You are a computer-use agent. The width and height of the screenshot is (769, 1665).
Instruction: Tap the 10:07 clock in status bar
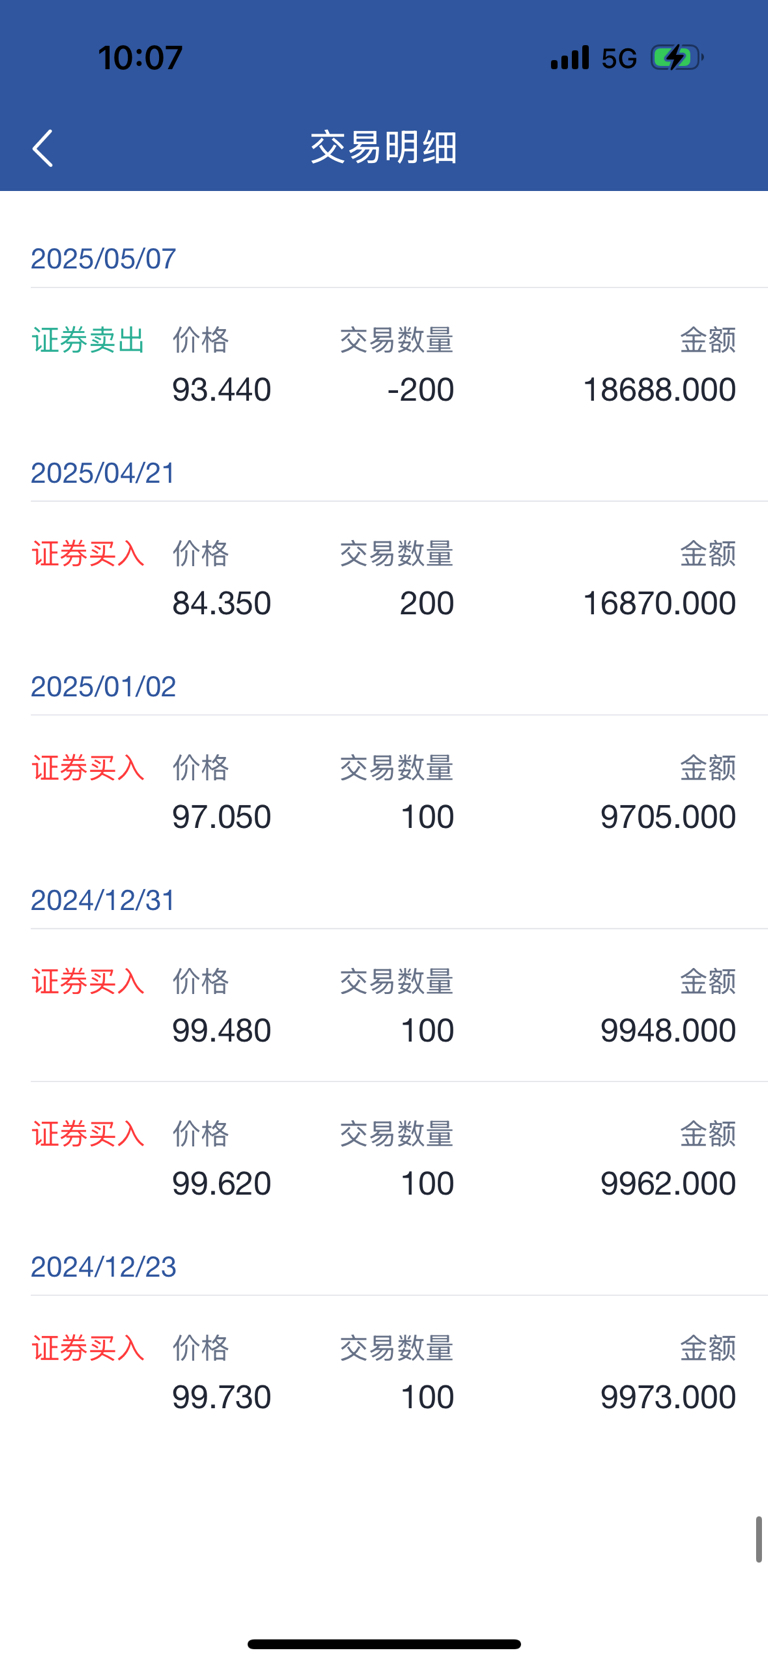pyautogui.click(x=140, y=58)
